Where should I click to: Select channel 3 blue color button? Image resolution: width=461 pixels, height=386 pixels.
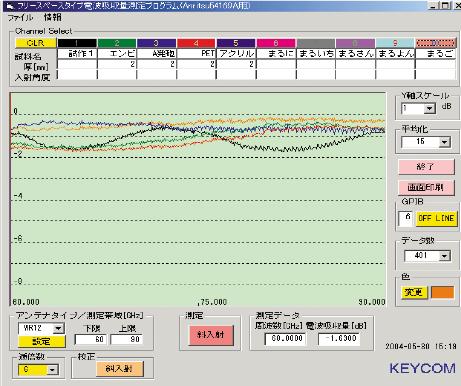click(x=156, y=43)
